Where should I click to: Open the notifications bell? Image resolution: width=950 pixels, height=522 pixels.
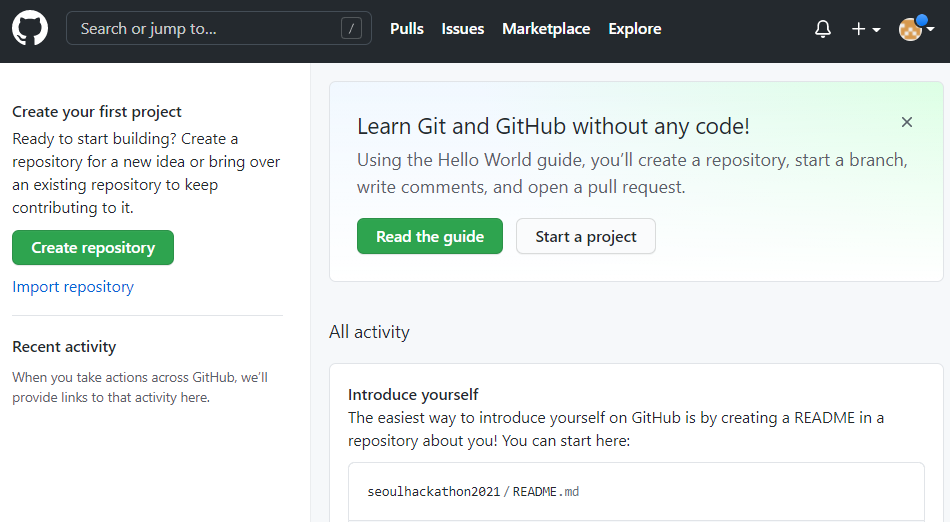pyautogui.click(x=823, y=28)
